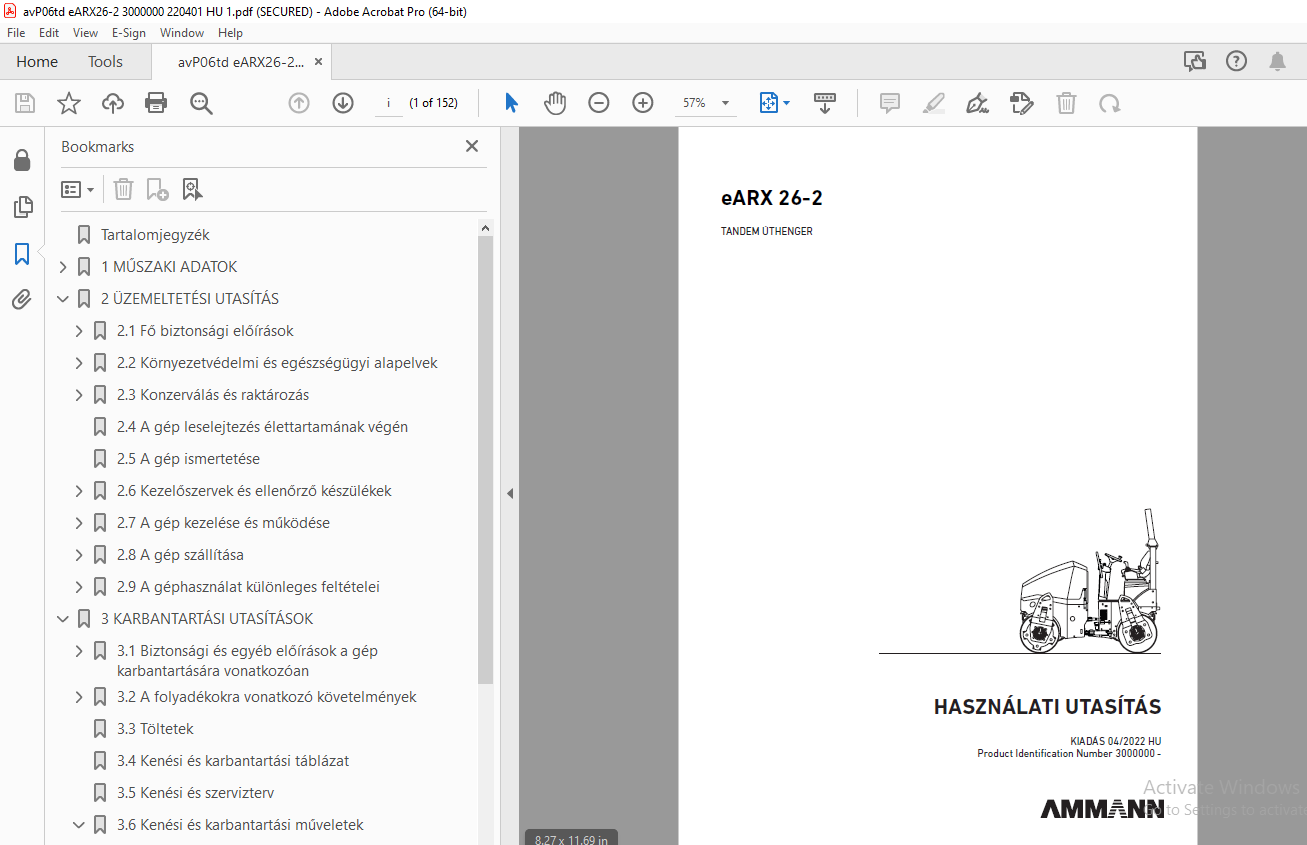Open the View menu
Image resolution: width=1307 pixels, height=845 pixels.
click(x=86, y=33)
